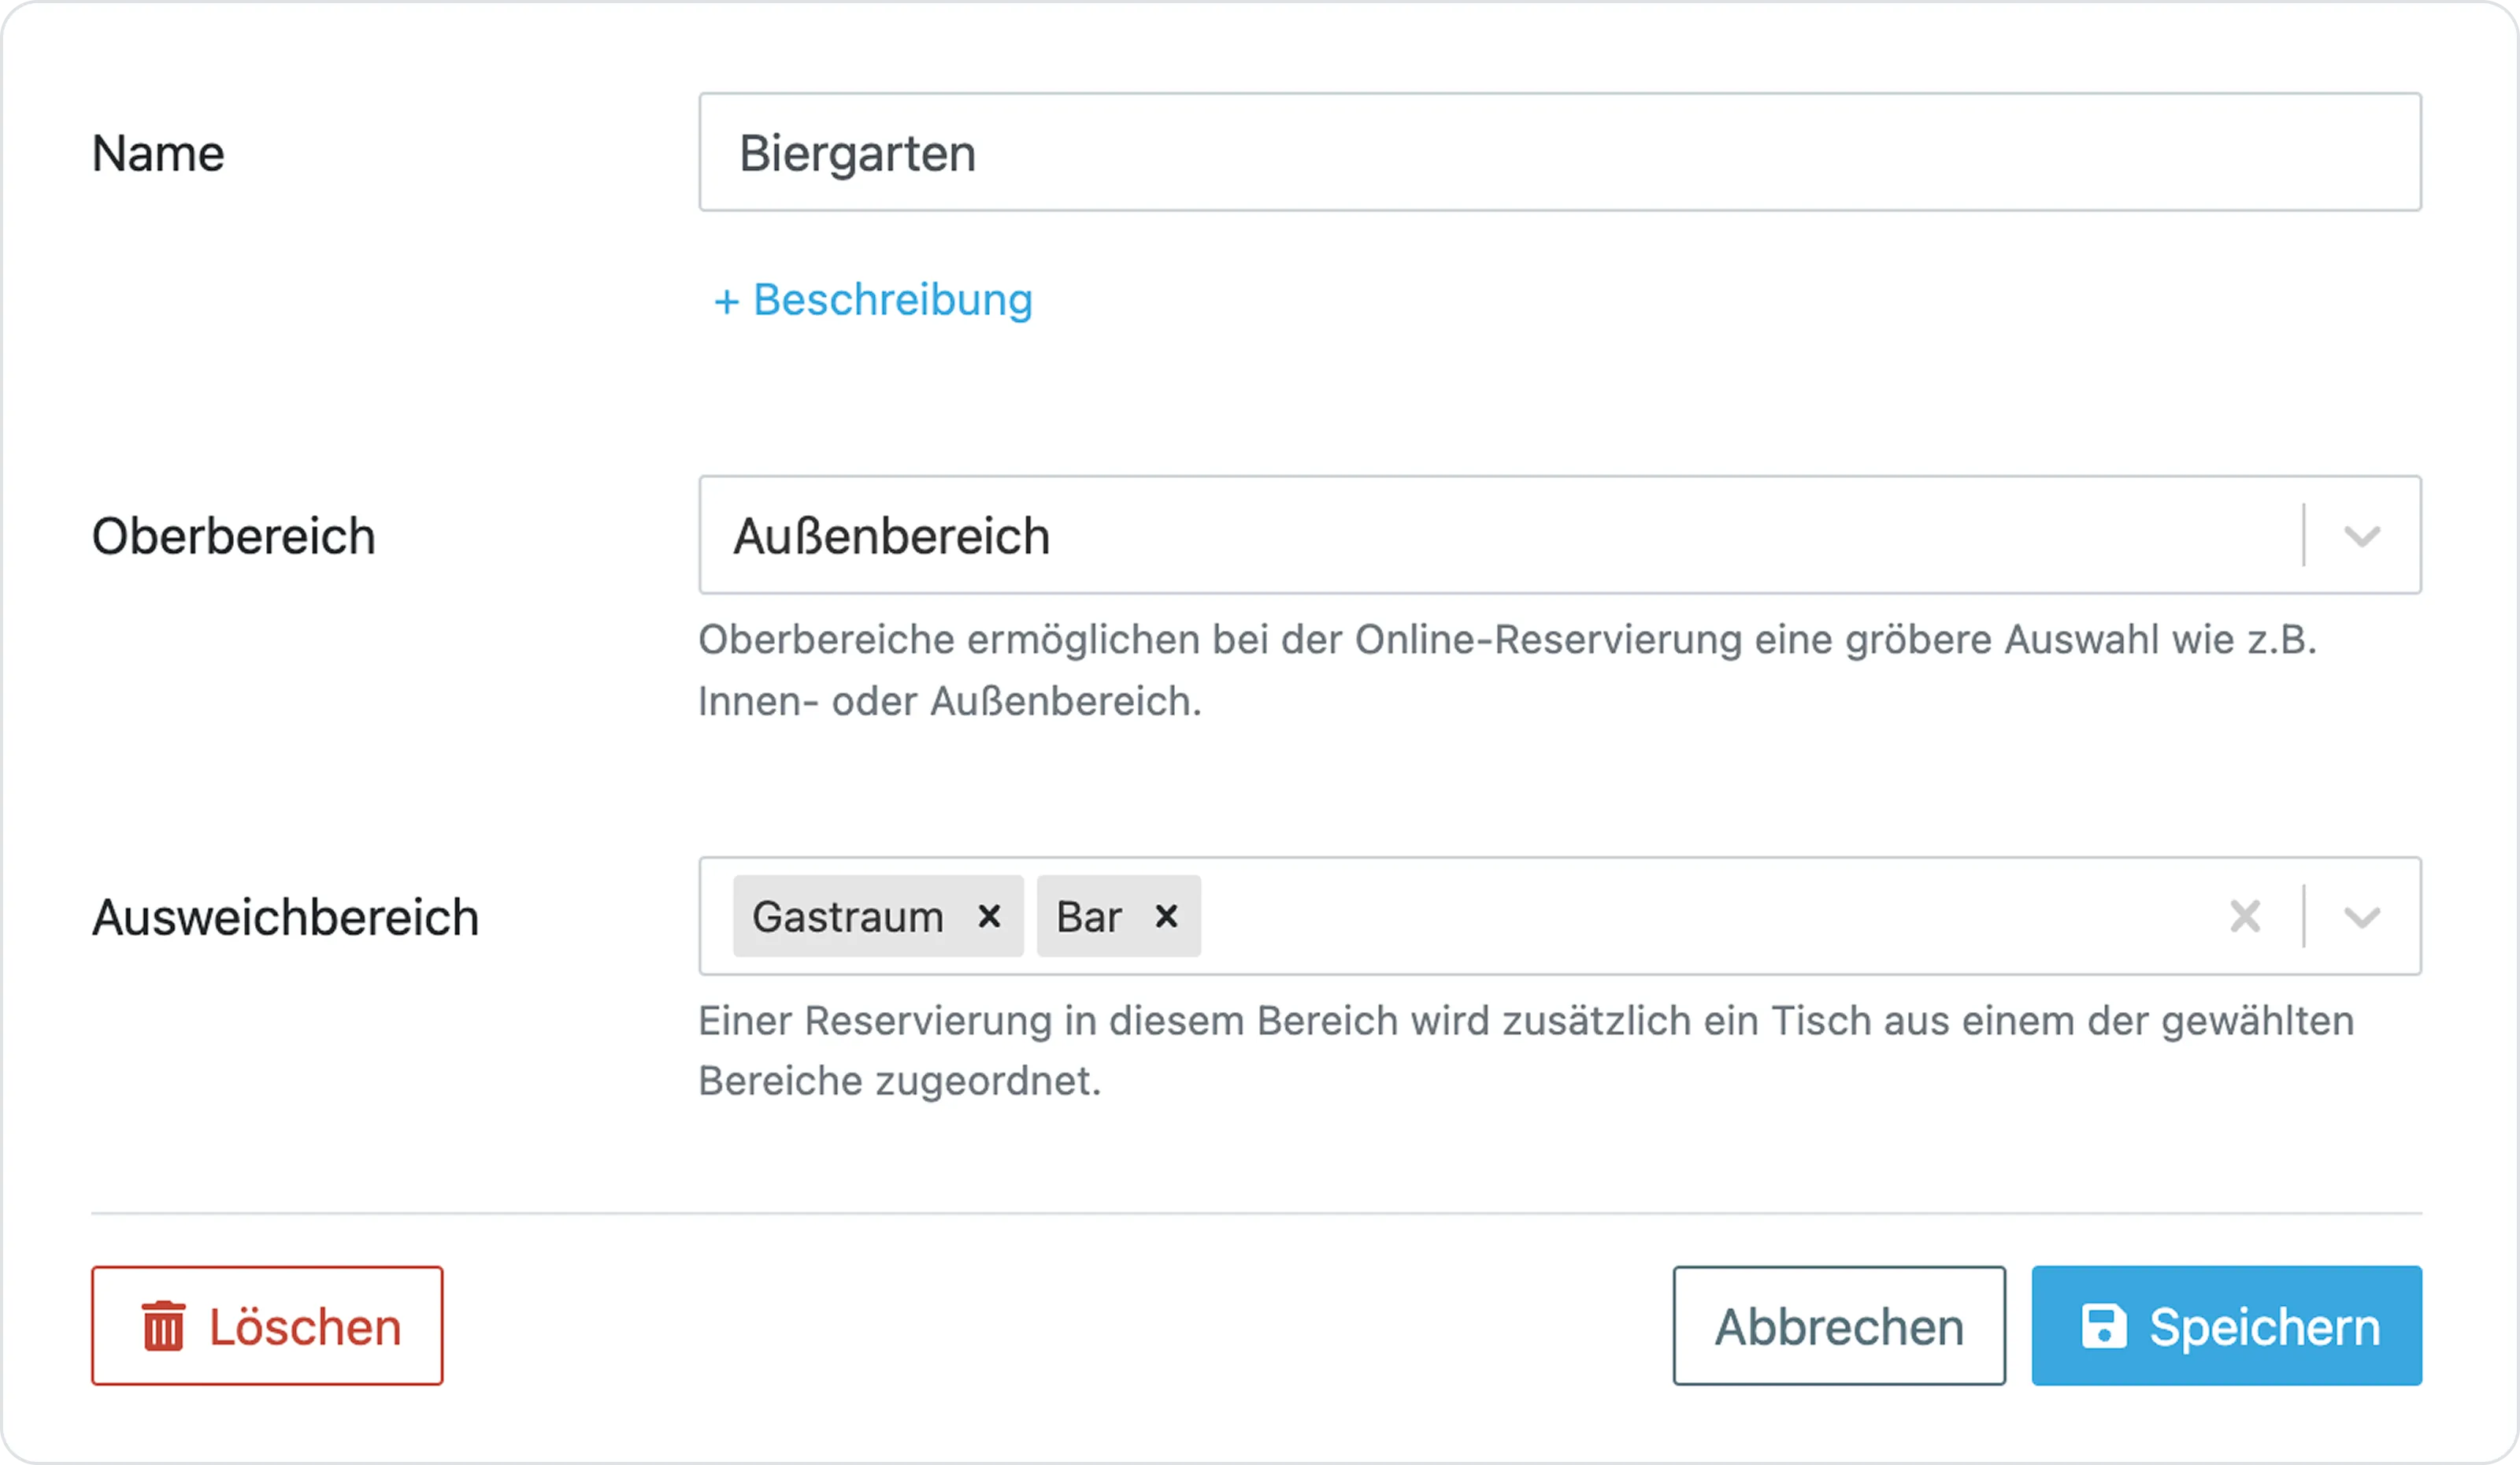Click the Löschen delete button
The width and height of the screenshot is (2520, 1465).
point(267,1326)
